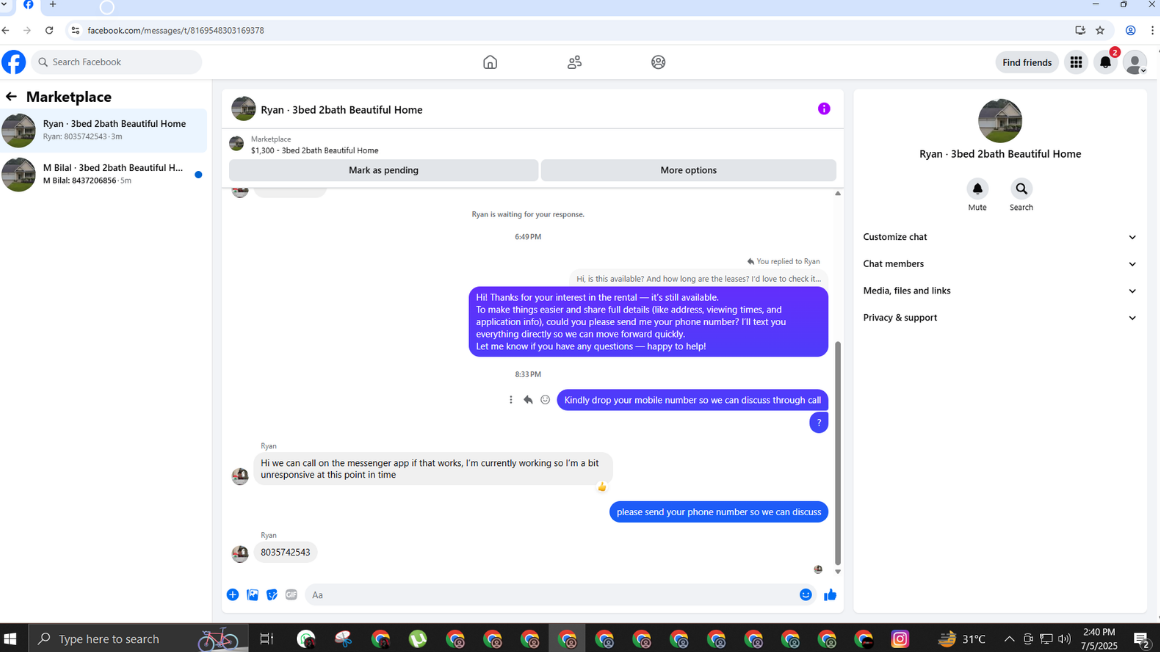Click the quoted reply 'Hi, is this available?'
The width and height of the screenshot is (1160, 652).
point(698,279)
